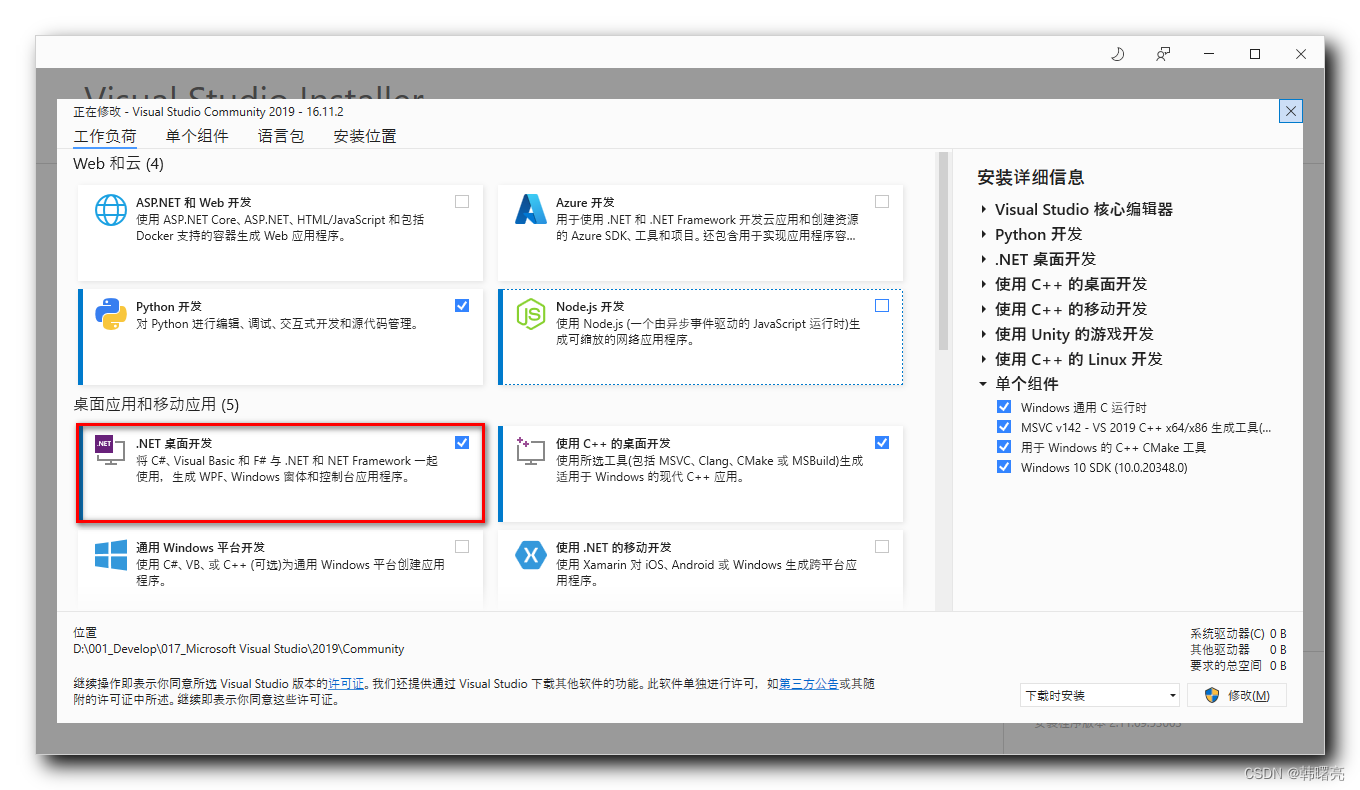
Task: Check the Node.js development checkbox
Action: [882, 306]
